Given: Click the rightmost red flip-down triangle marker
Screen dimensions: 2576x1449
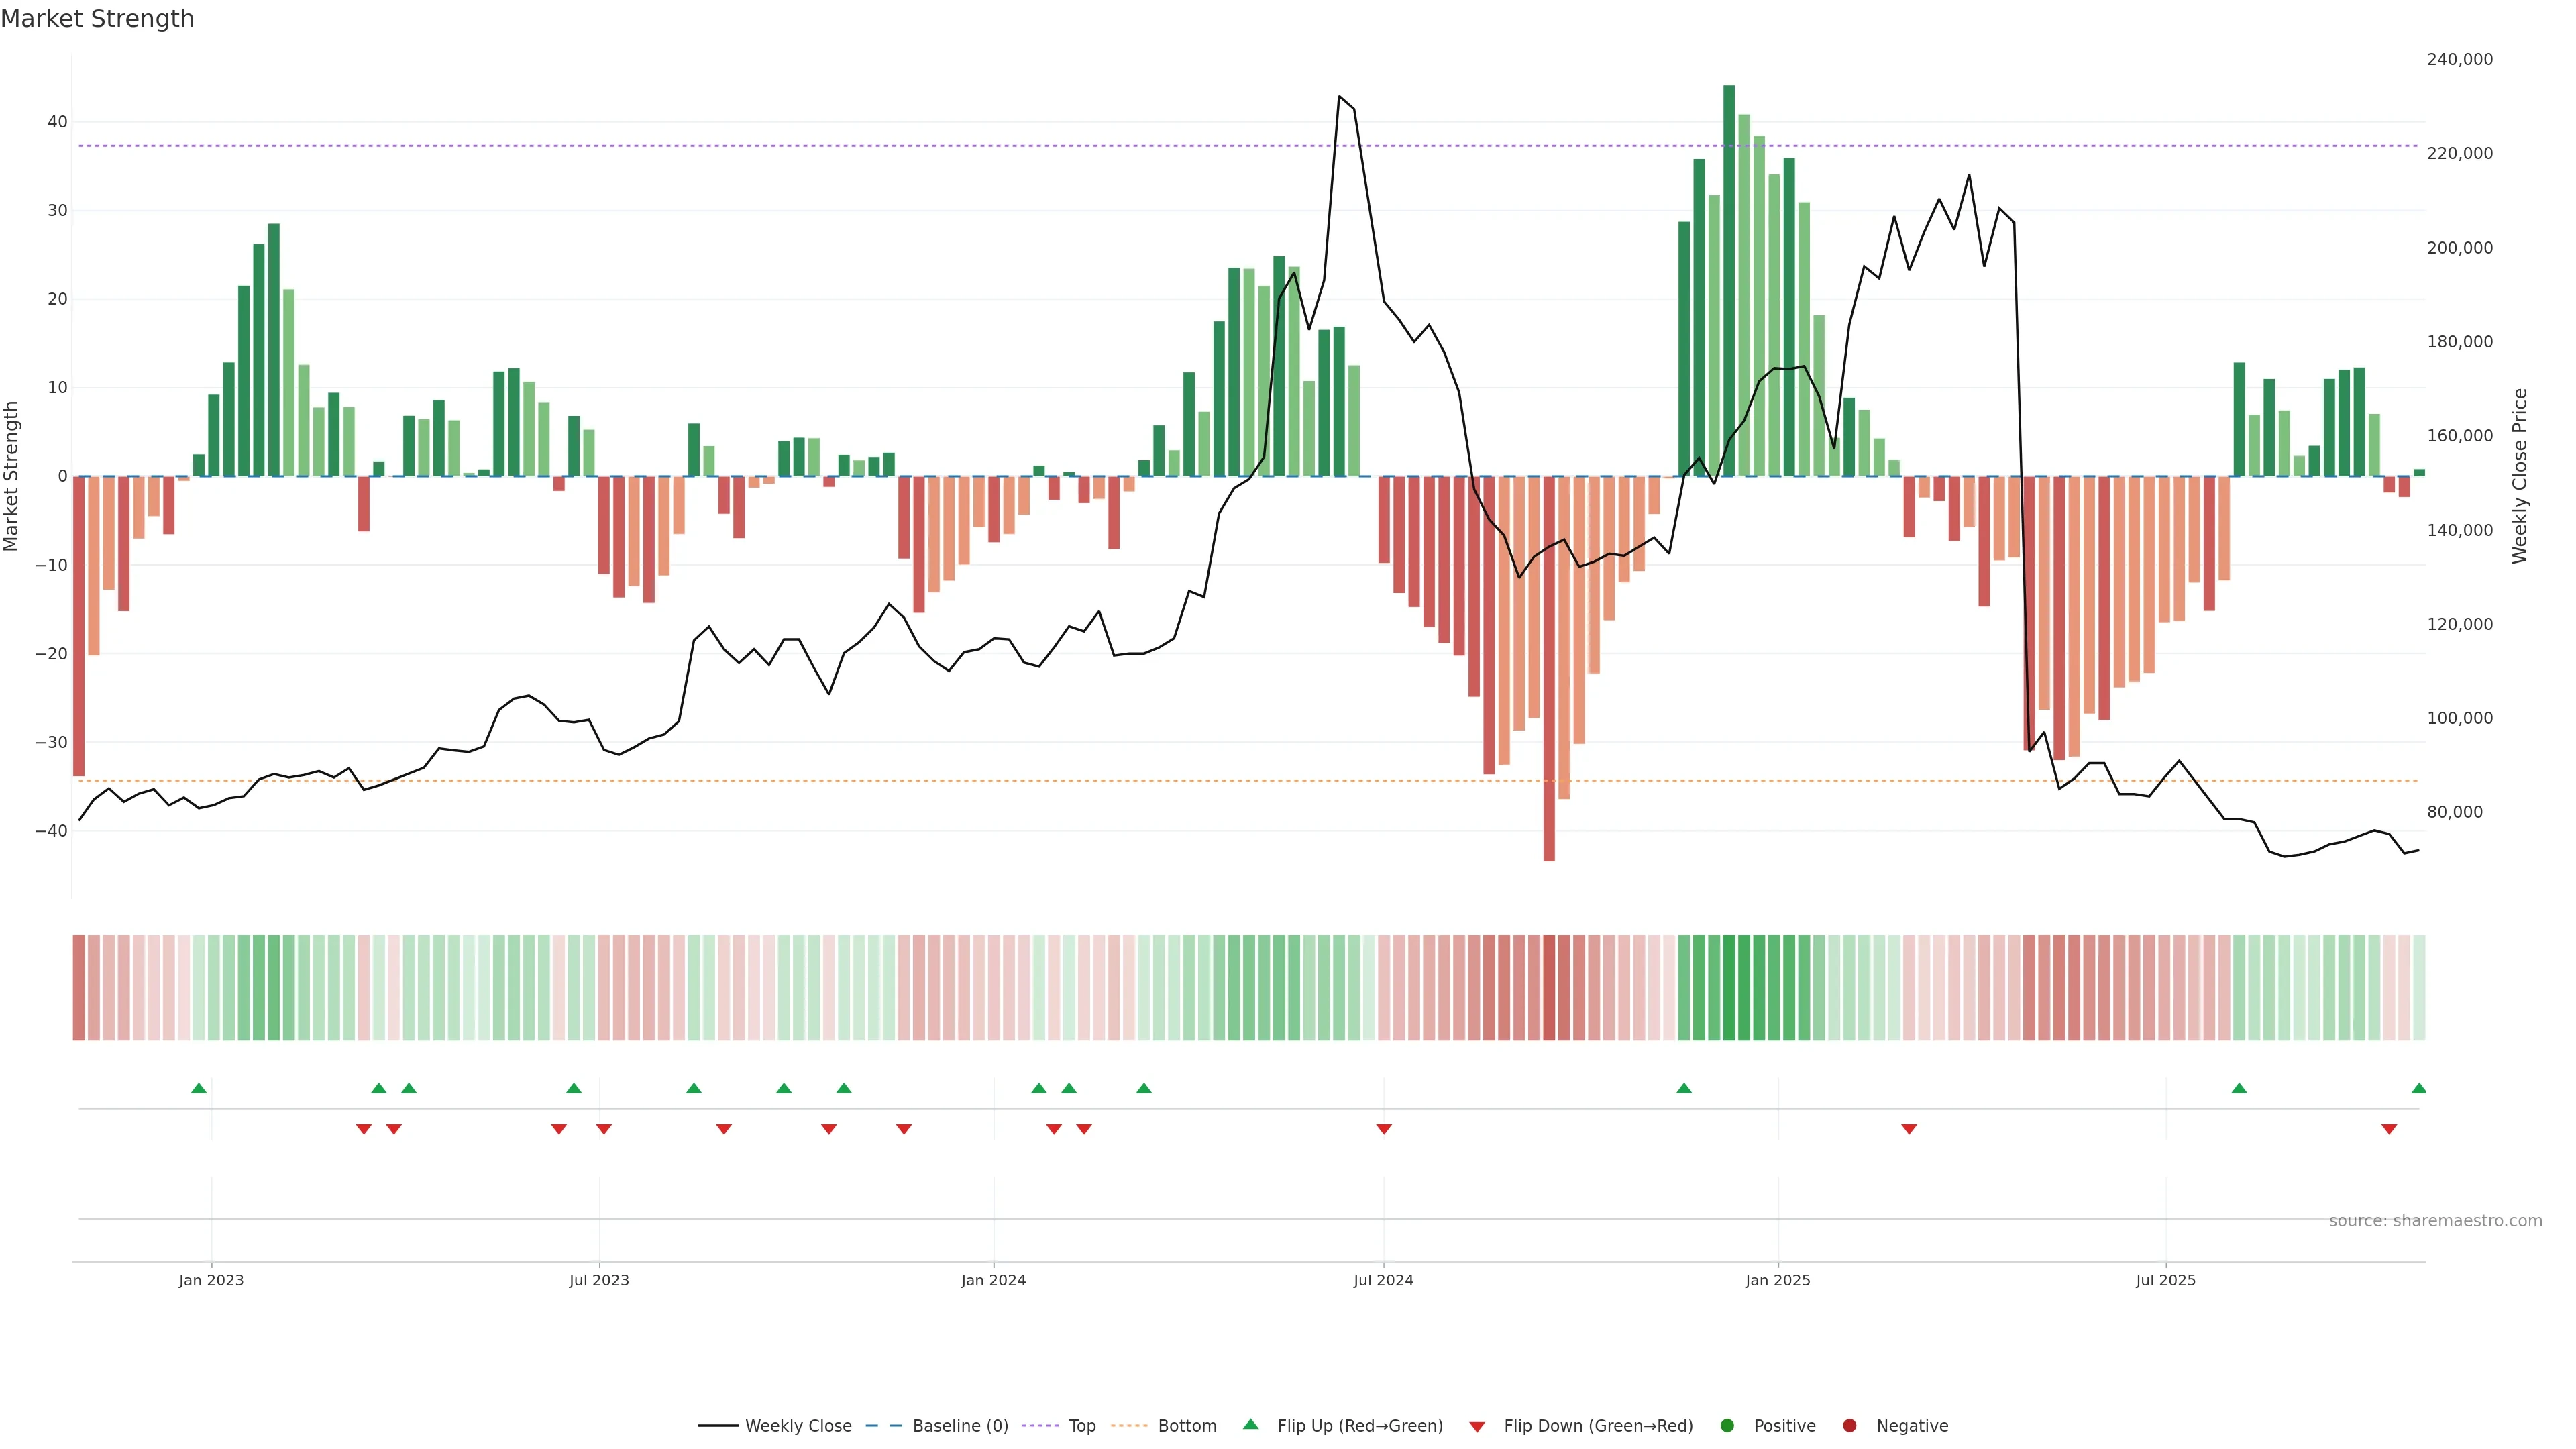Looking at the screenshot, I should tap(2389, 1129).
